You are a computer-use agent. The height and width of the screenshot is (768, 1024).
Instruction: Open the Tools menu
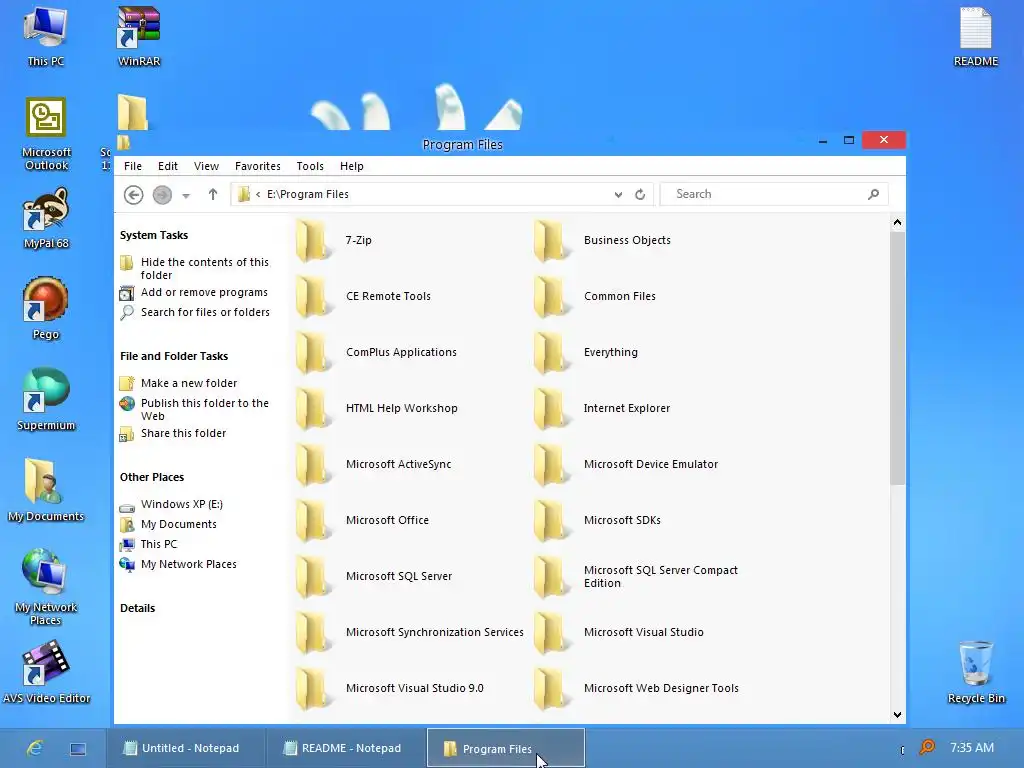click(x=310, y=166)
